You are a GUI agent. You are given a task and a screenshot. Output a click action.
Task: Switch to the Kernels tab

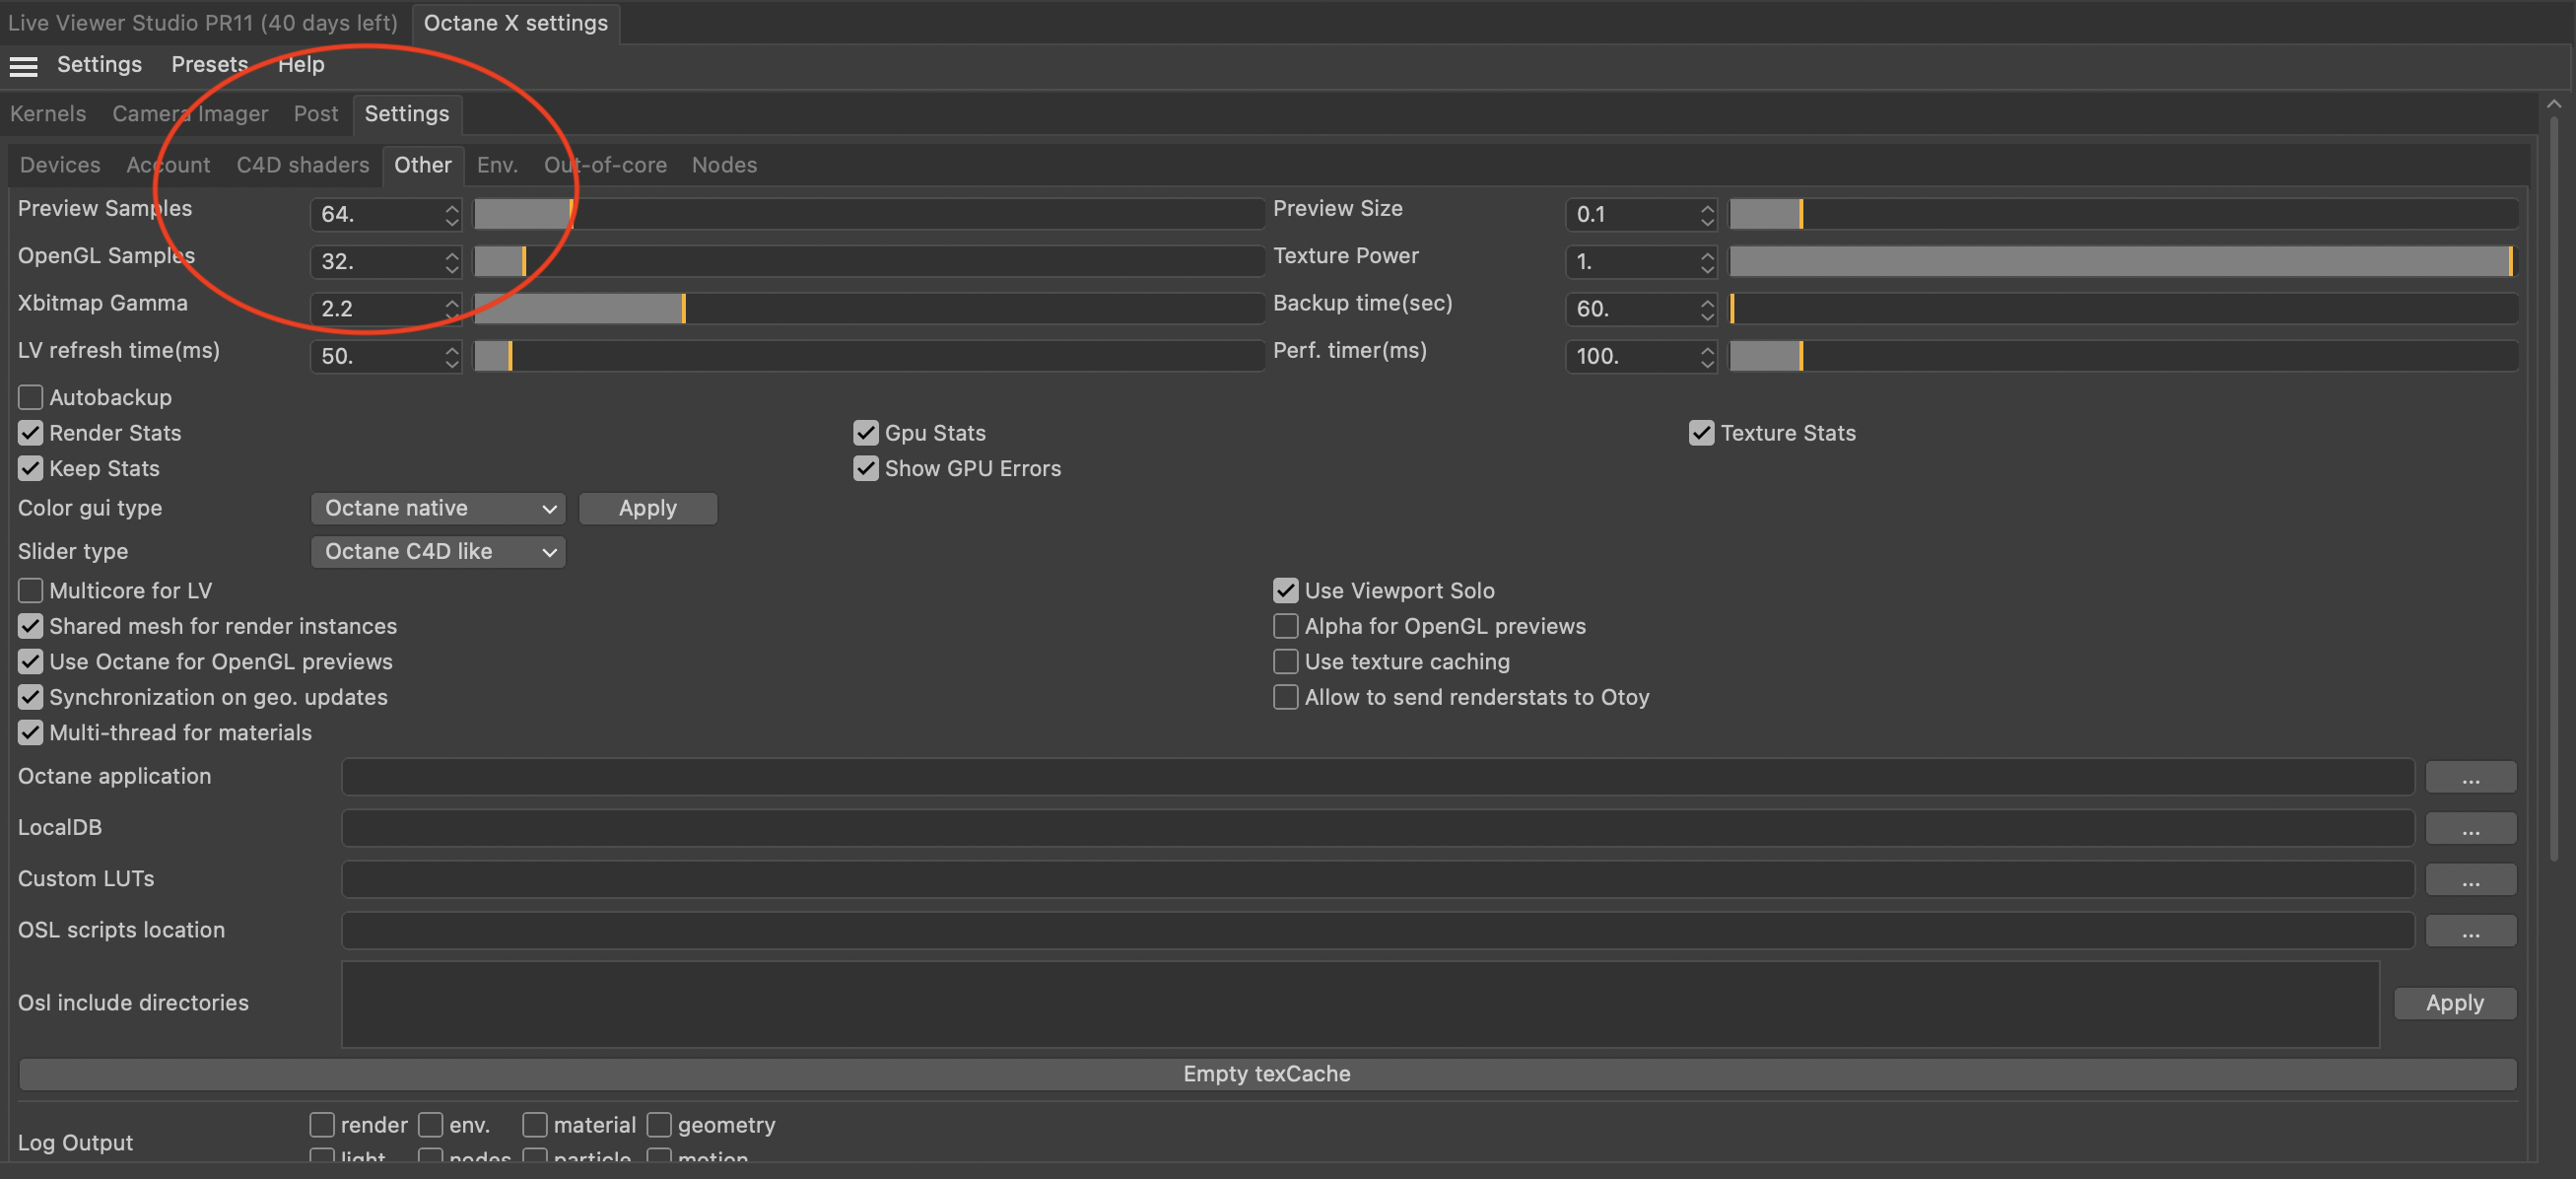pyautogui.click(x=48, y=114)
